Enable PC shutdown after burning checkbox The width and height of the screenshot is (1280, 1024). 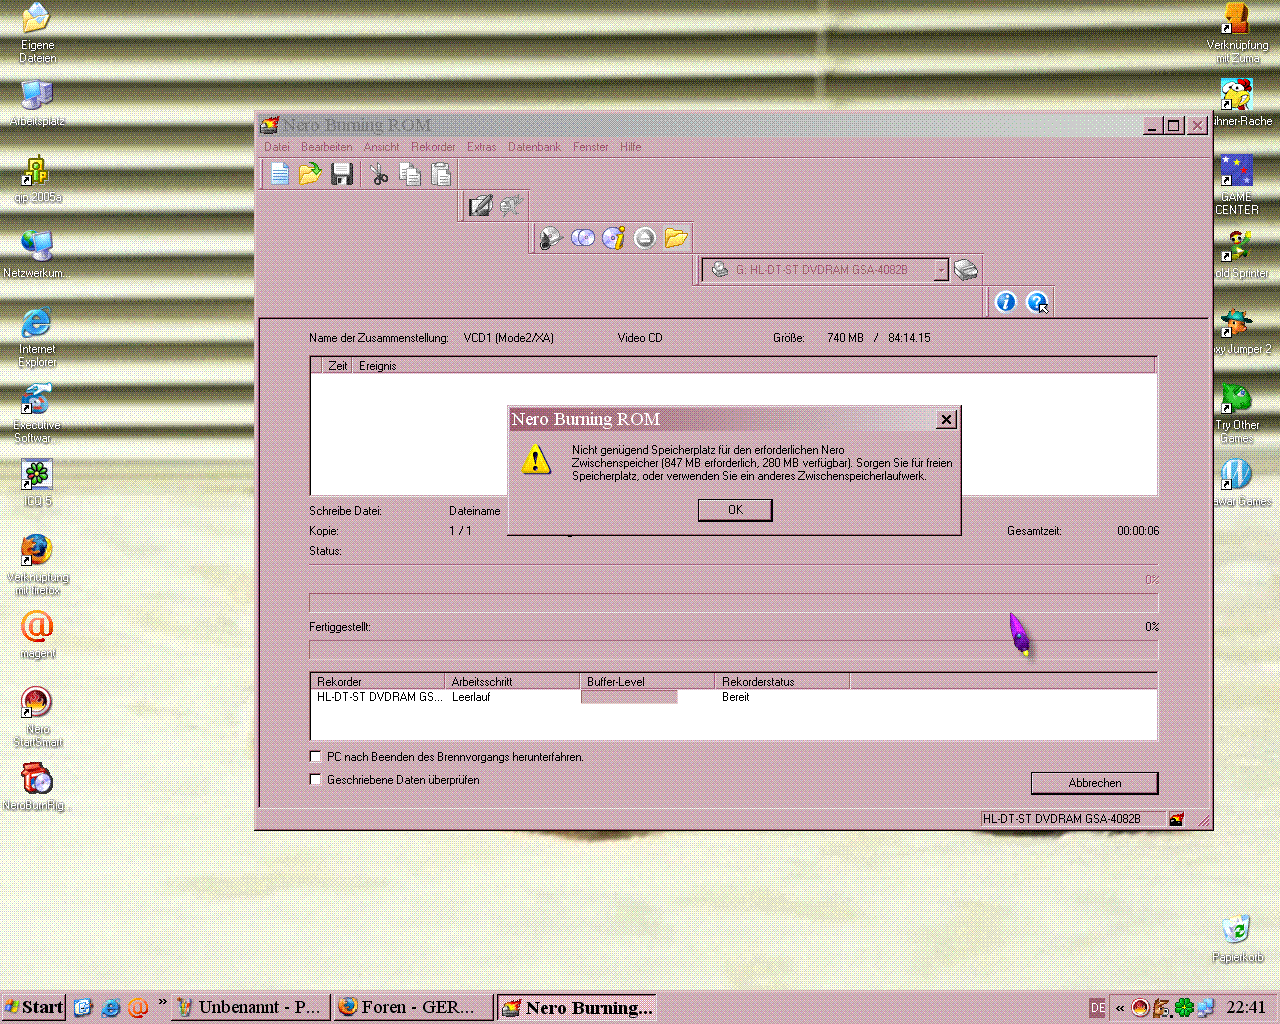(x=316, y=757)
